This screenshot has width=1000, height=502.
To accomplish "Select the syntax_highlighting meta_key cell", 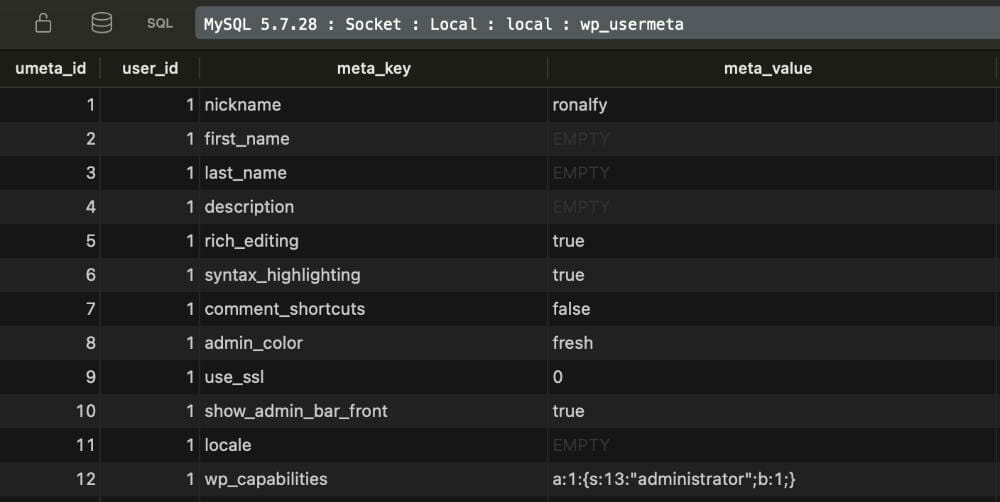I will [x=374, y=275].
